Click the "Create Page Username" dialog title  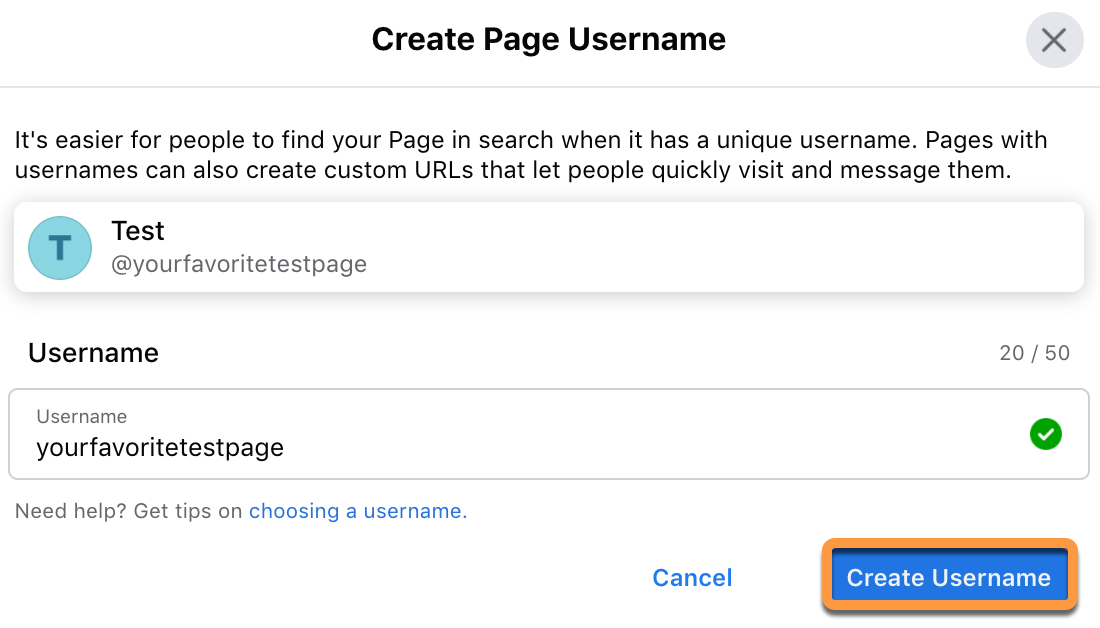click(548, 40)
